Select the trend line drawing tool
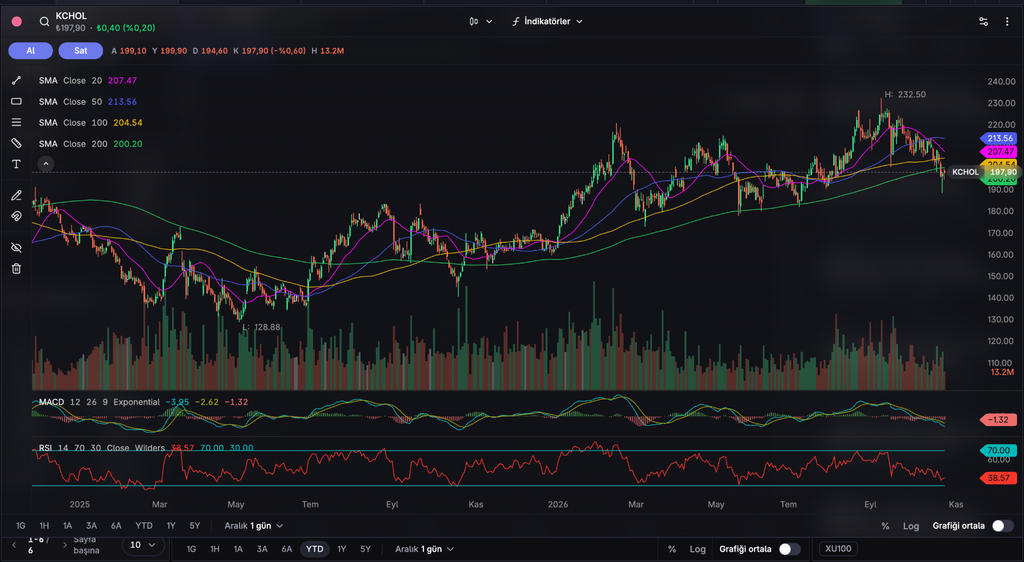Screen dimensions: 1024x562 click(x=16, y=80)
